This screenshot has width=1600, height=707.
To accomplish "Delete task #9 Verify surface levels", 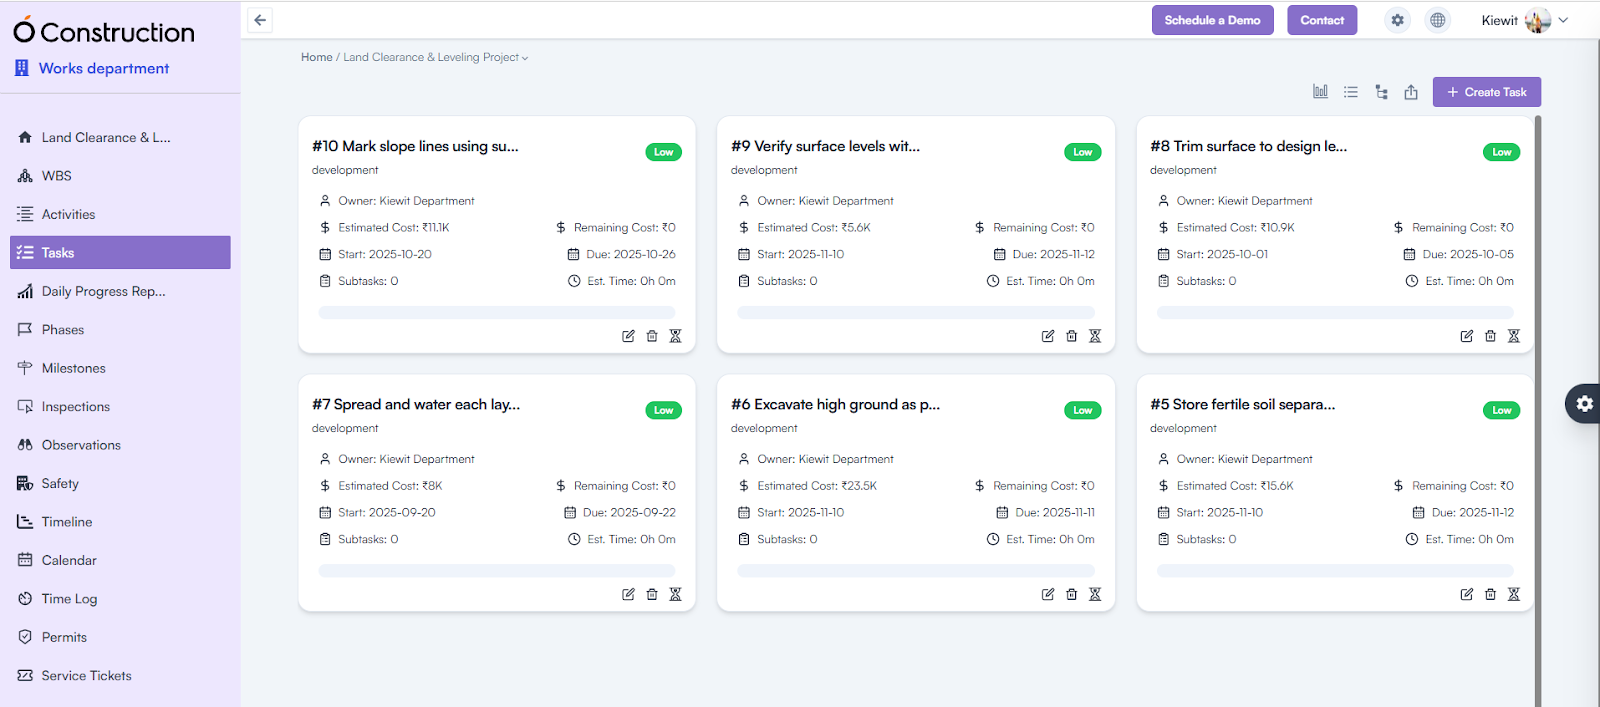I will point(1072,336).
